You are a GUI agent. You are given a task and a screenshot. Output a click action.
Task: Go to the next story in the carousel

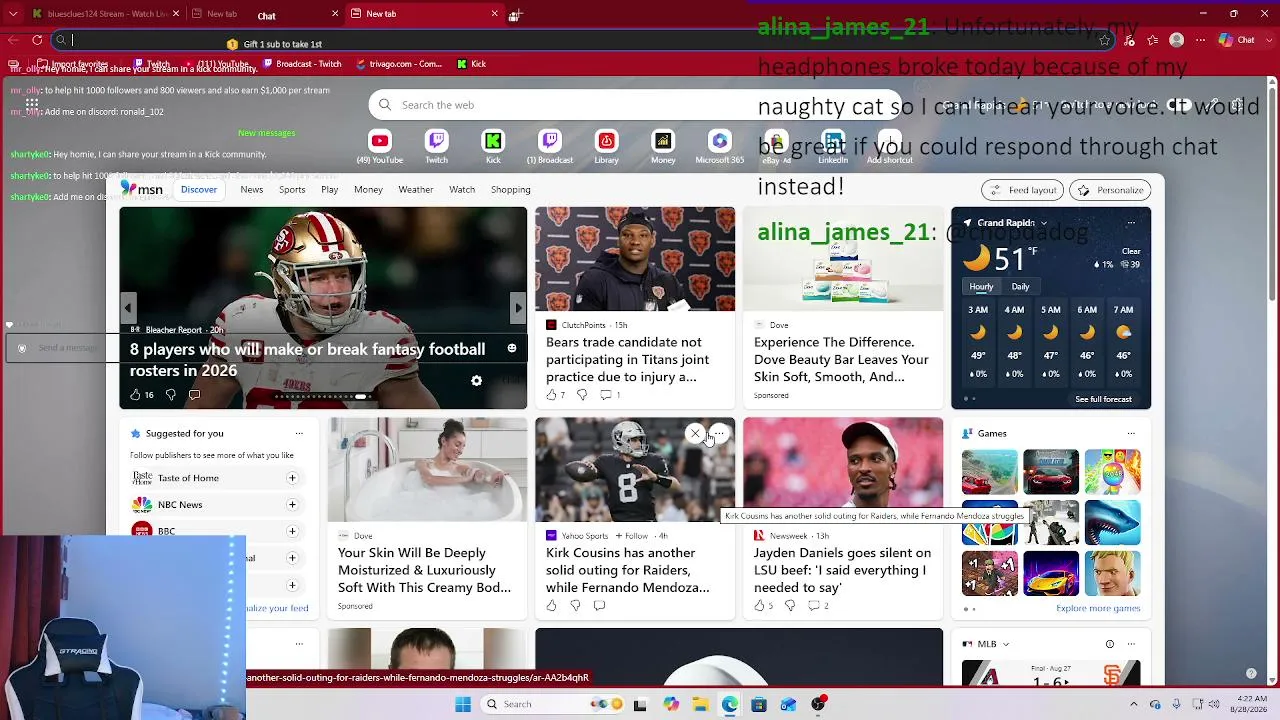click(518, 308)
